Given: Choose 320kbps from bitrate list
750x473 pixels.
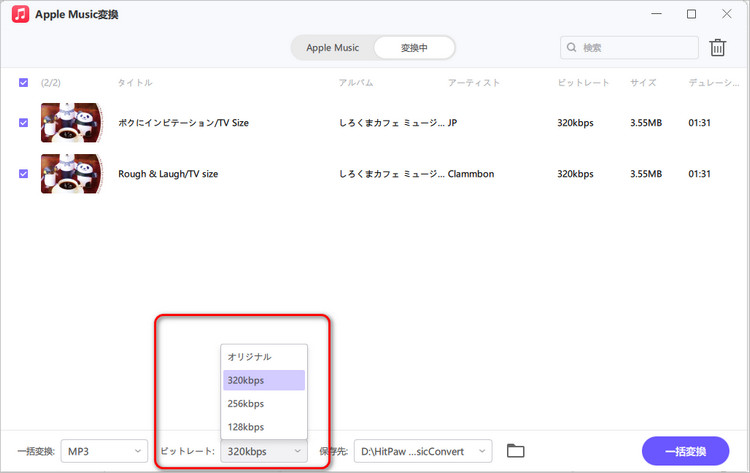Looking at the screenshot, I should (264, 380).
